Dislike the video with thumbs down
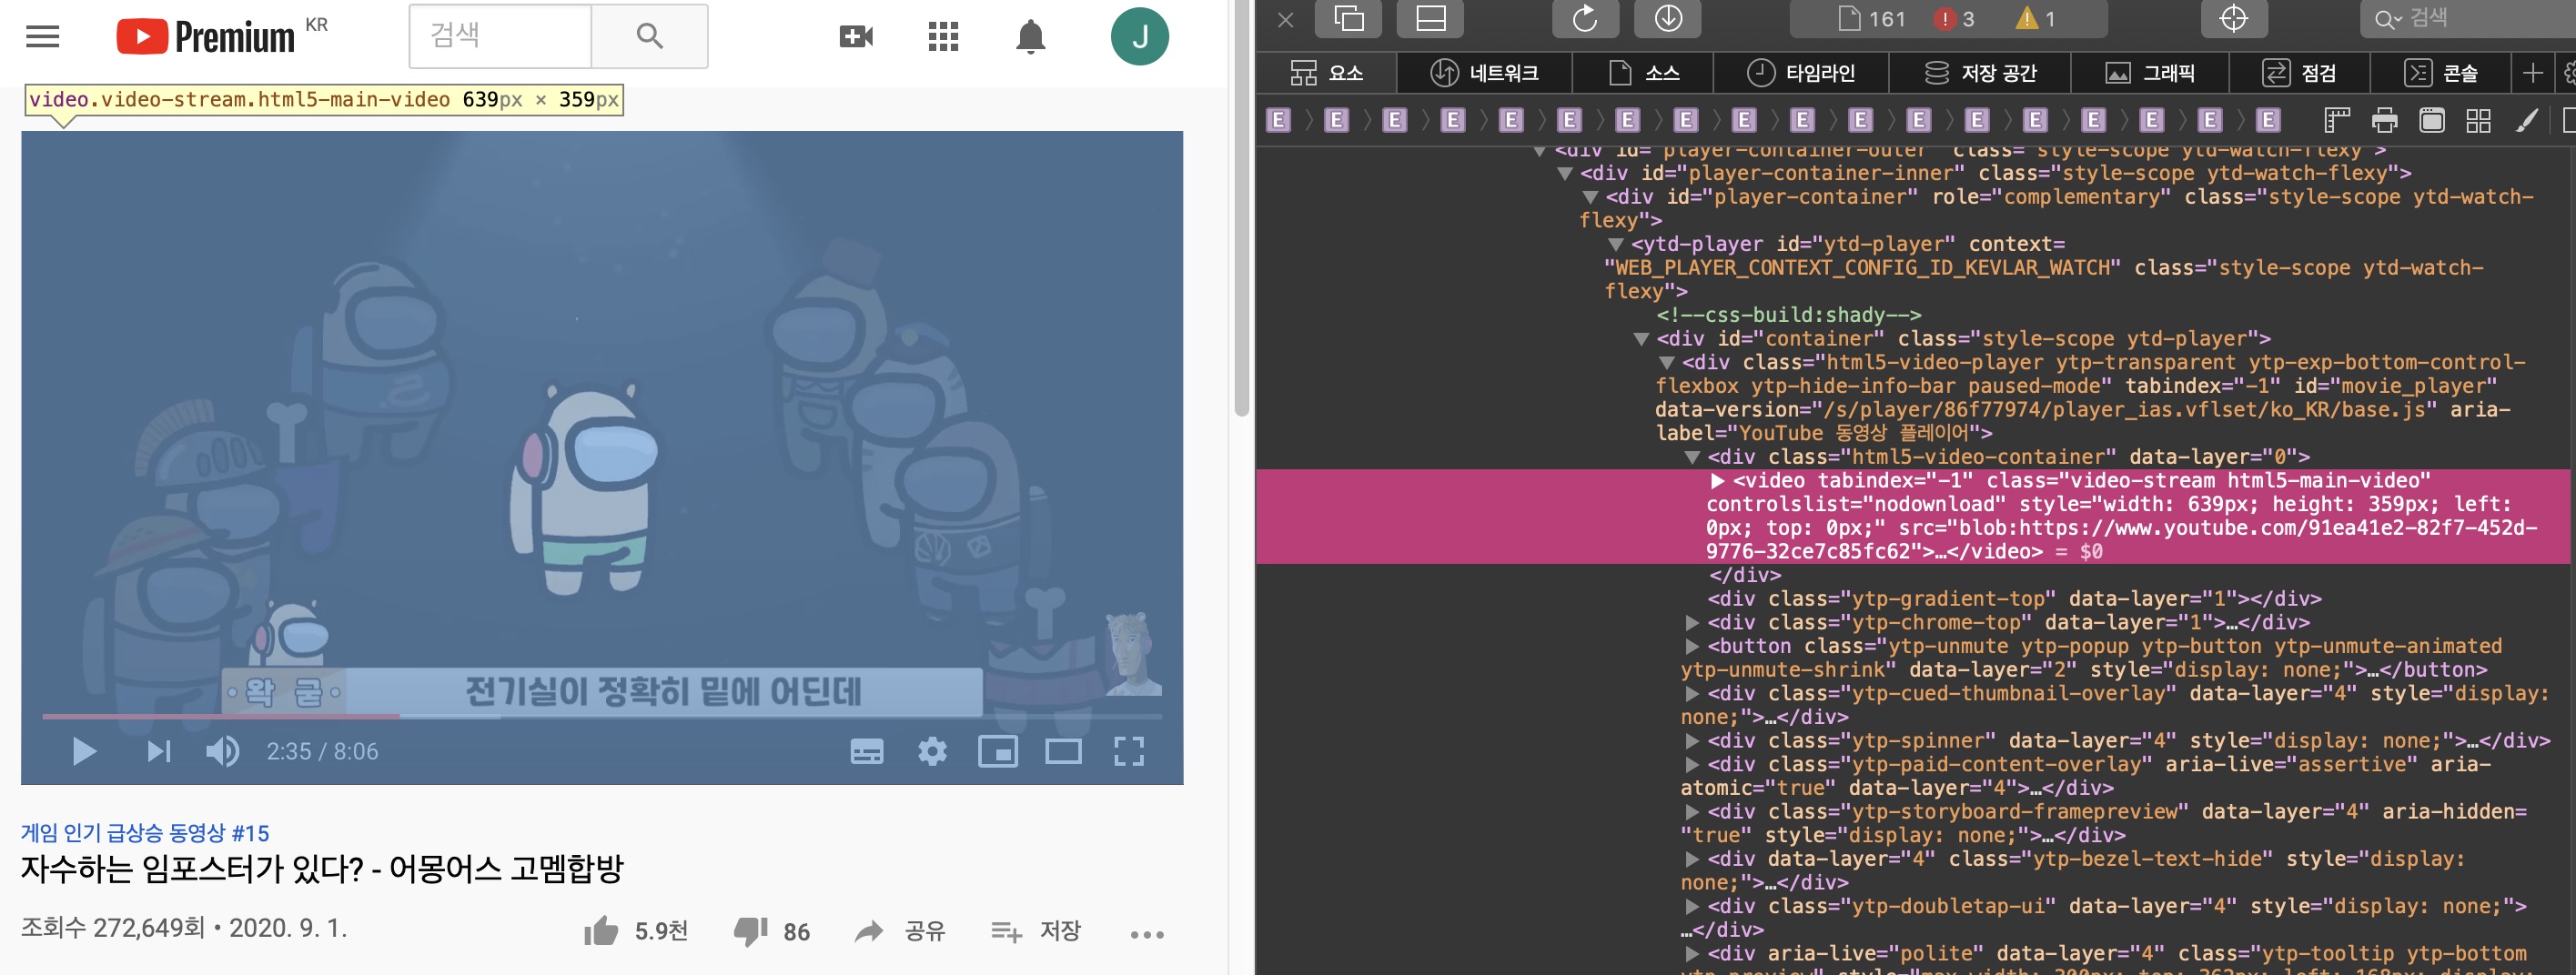 tap(750, 931)
